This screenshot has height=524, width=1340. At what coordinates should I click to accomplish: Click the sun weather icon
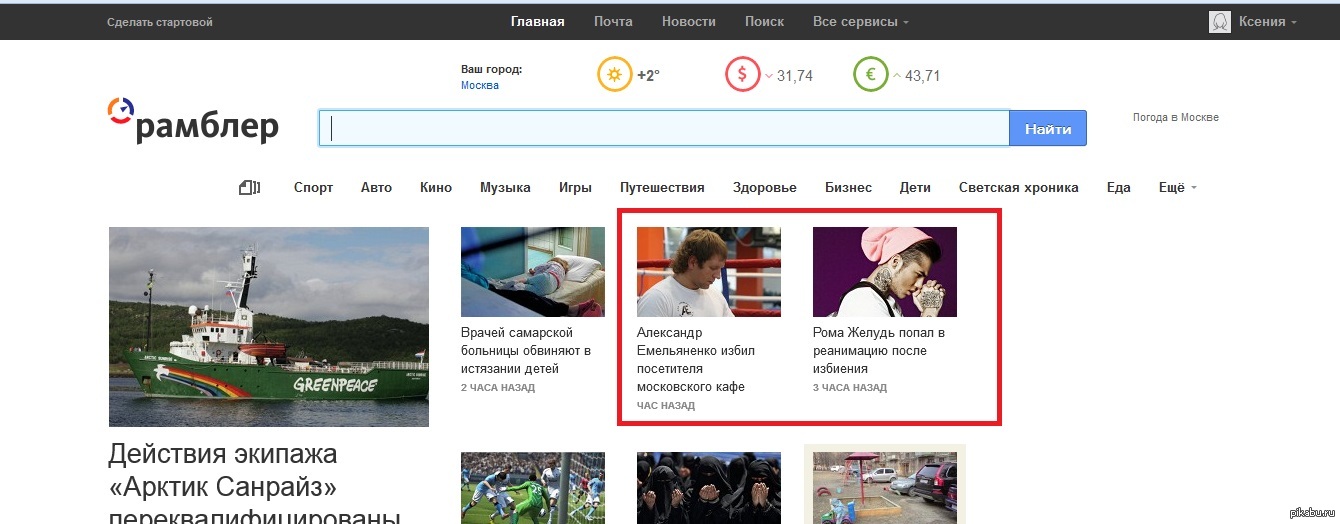[614, 75]
